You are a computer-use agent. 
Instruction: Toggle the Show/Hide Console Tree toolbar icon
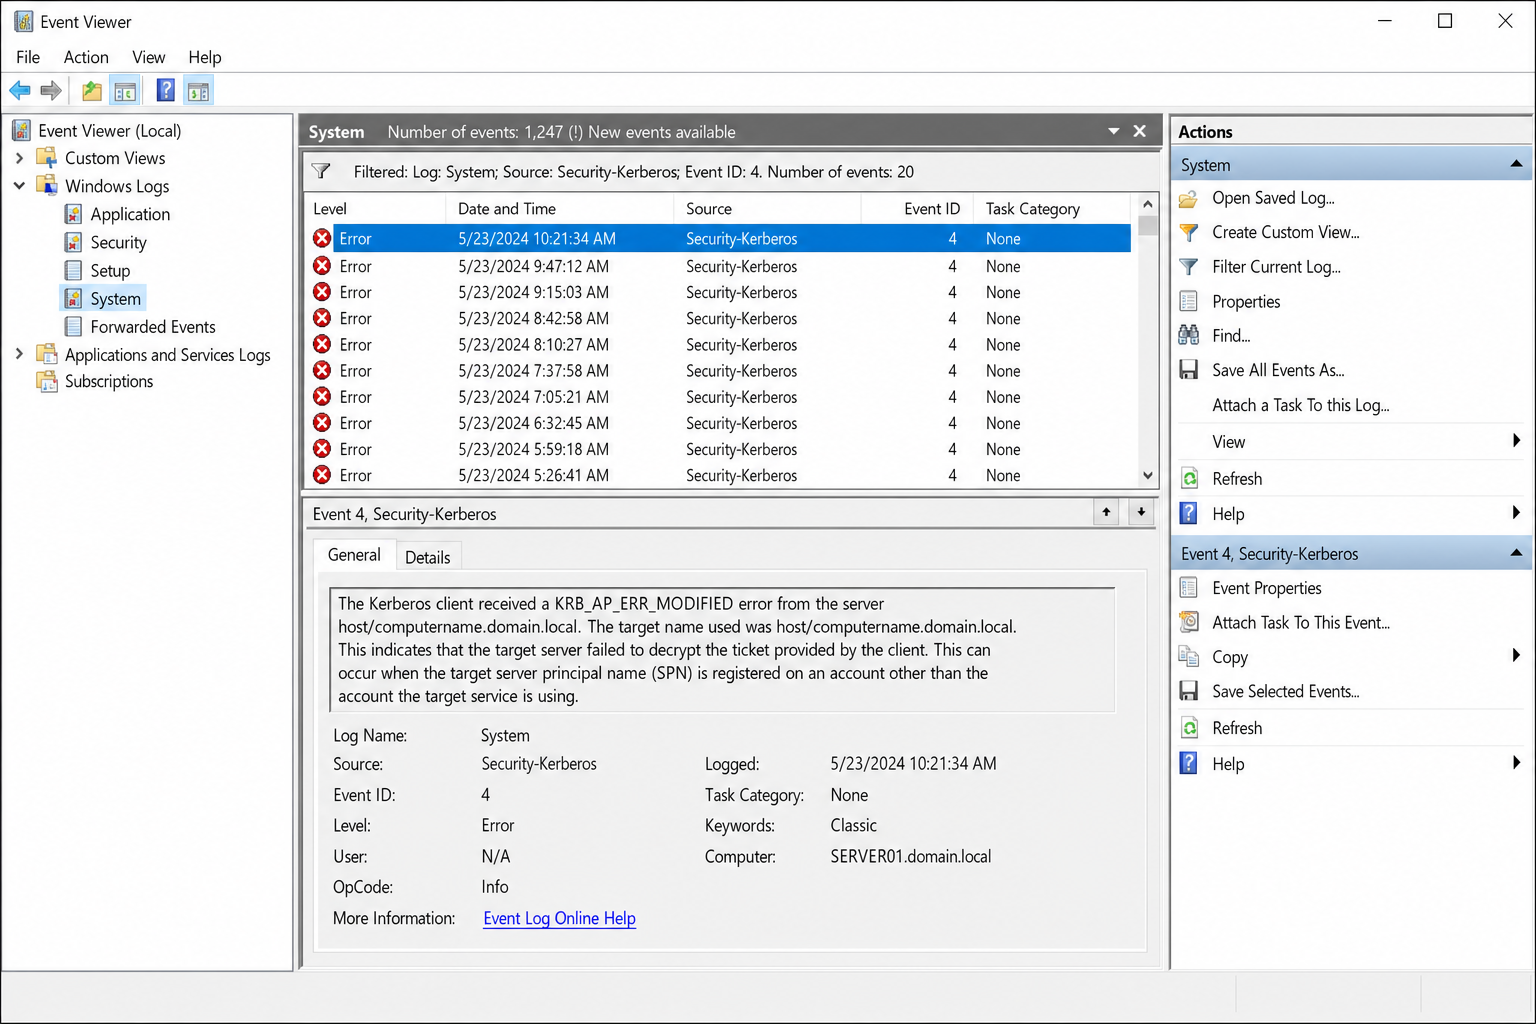125,91
